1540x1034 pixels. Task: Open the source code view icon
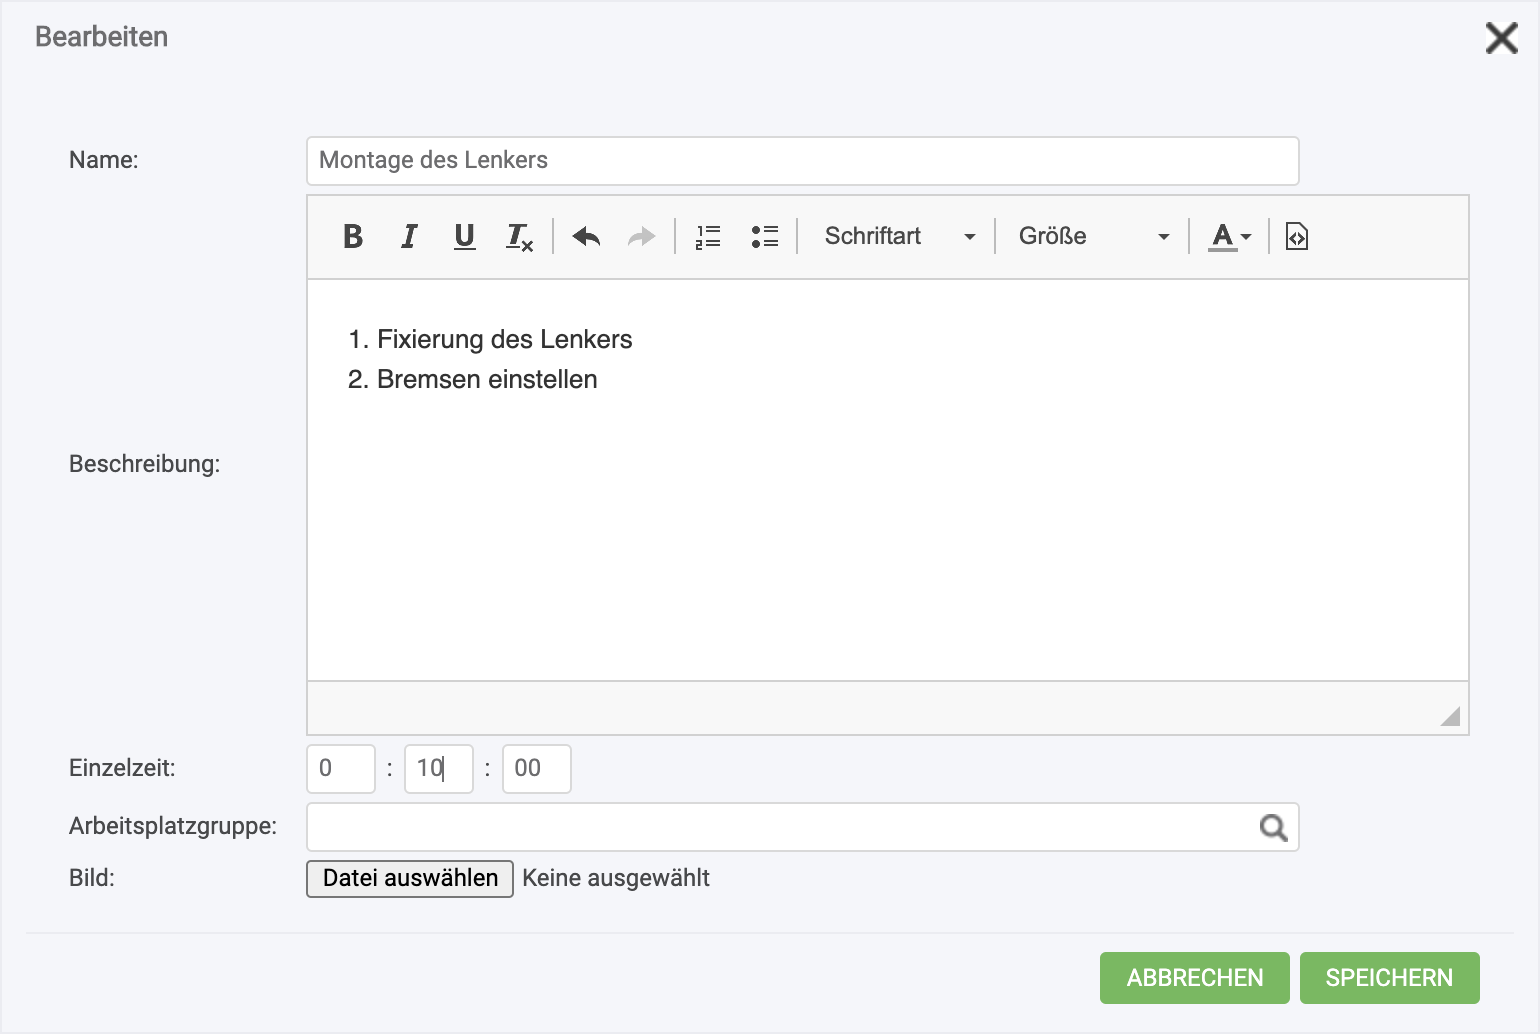[x=1296, y=237]
